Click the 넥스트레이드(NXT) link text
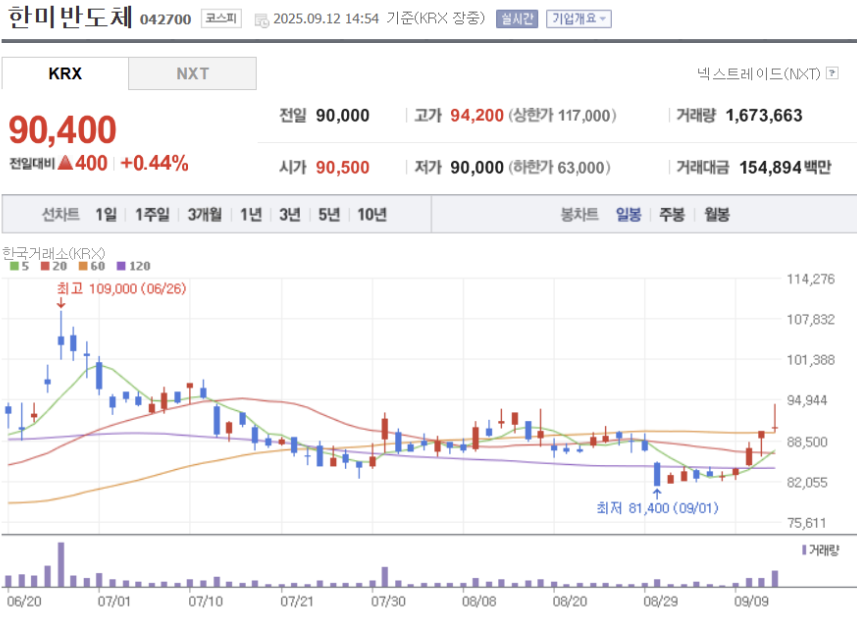 (x=759, y=73)
